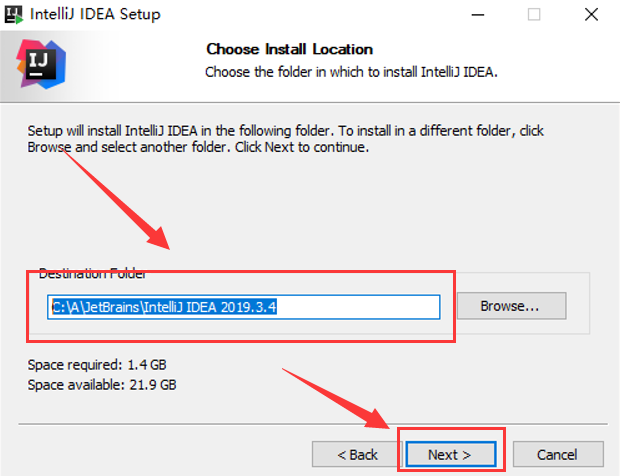The width and height of the screenshot is (620, 476).
Task: Select the 'Choose Install Location' heading
Action: [x=289, y=49]
